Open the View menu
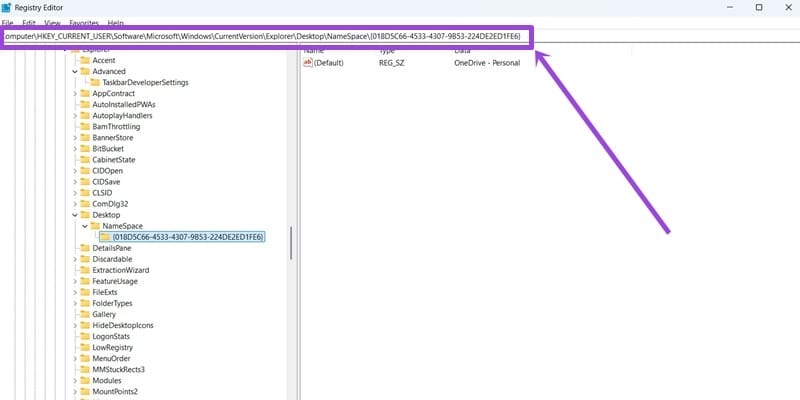This screenshot has width=800, height=400. coord(52,23)
